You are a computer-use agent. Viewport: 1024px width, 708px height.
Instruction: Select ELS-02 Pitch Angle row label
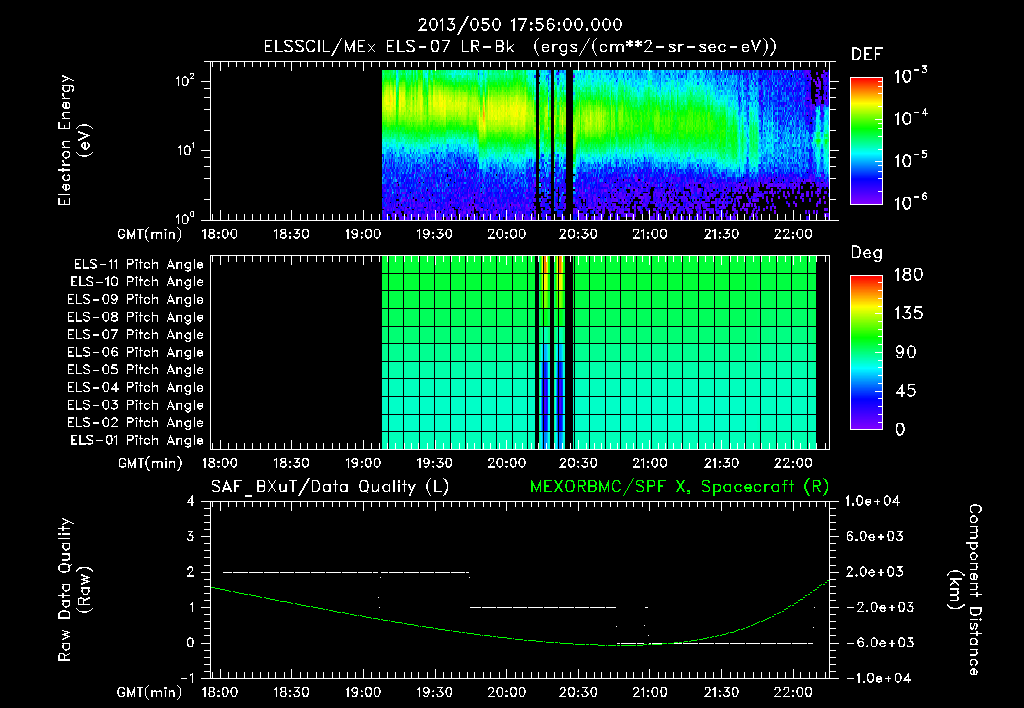[136, 423]
